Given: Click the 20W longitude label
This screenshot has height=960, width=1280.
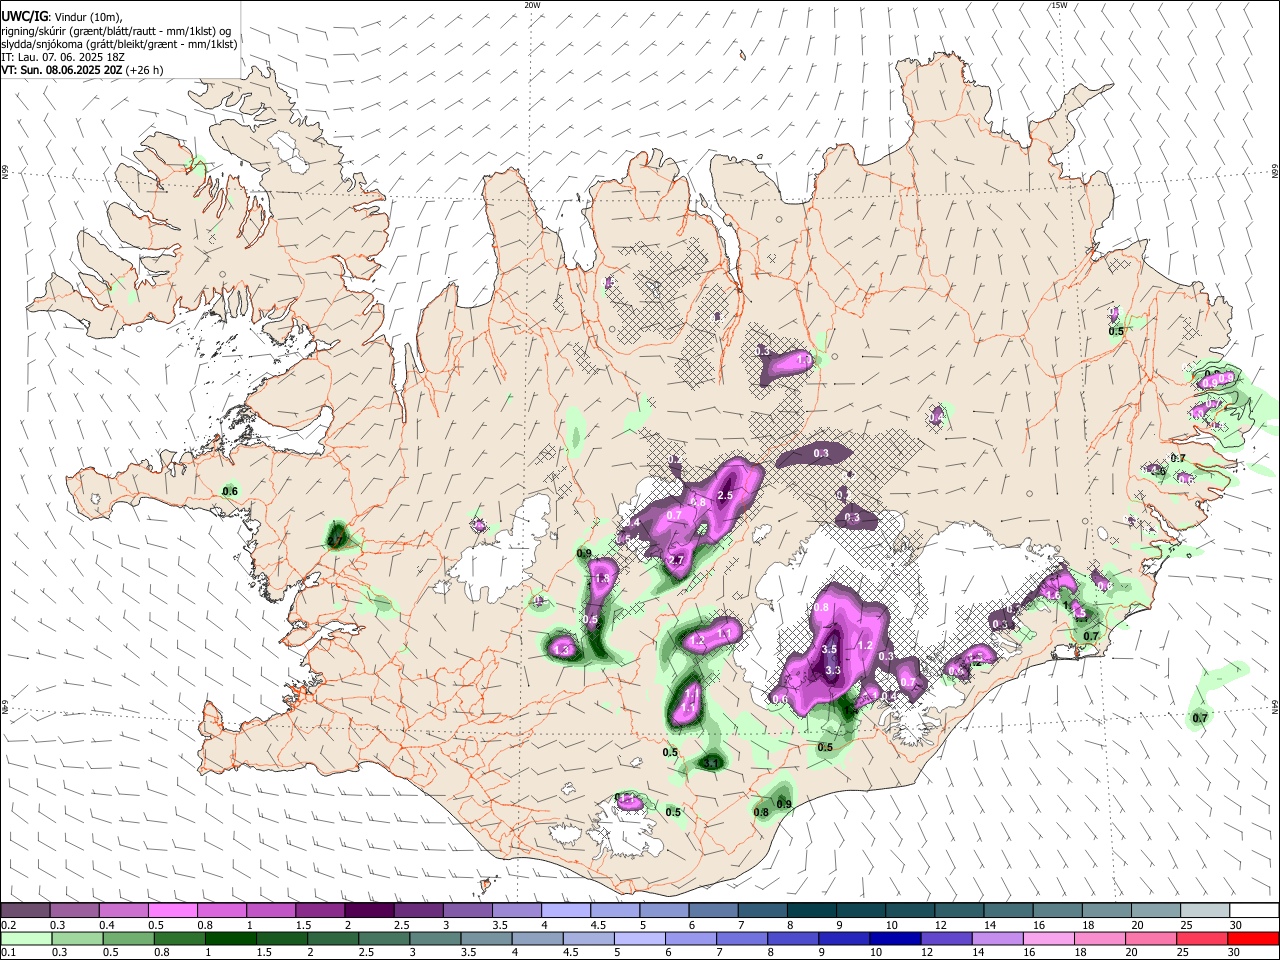Looking at the screenshot, I should (x=532, y=5).
